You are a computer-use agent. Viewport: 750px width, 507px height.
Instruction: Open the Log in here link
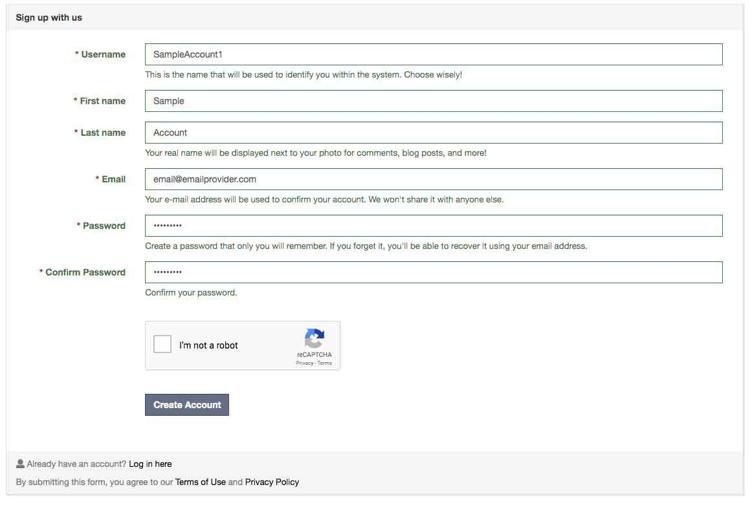coord(150,464)
